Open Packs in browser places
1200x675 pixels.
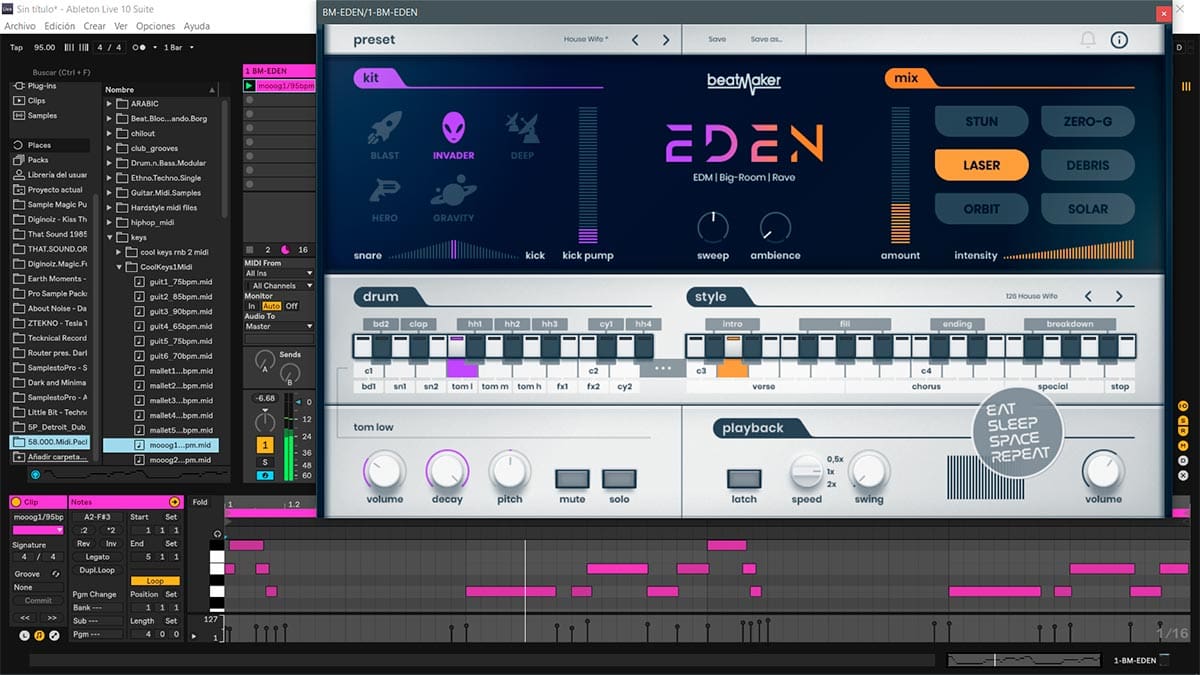coord(38,160)
